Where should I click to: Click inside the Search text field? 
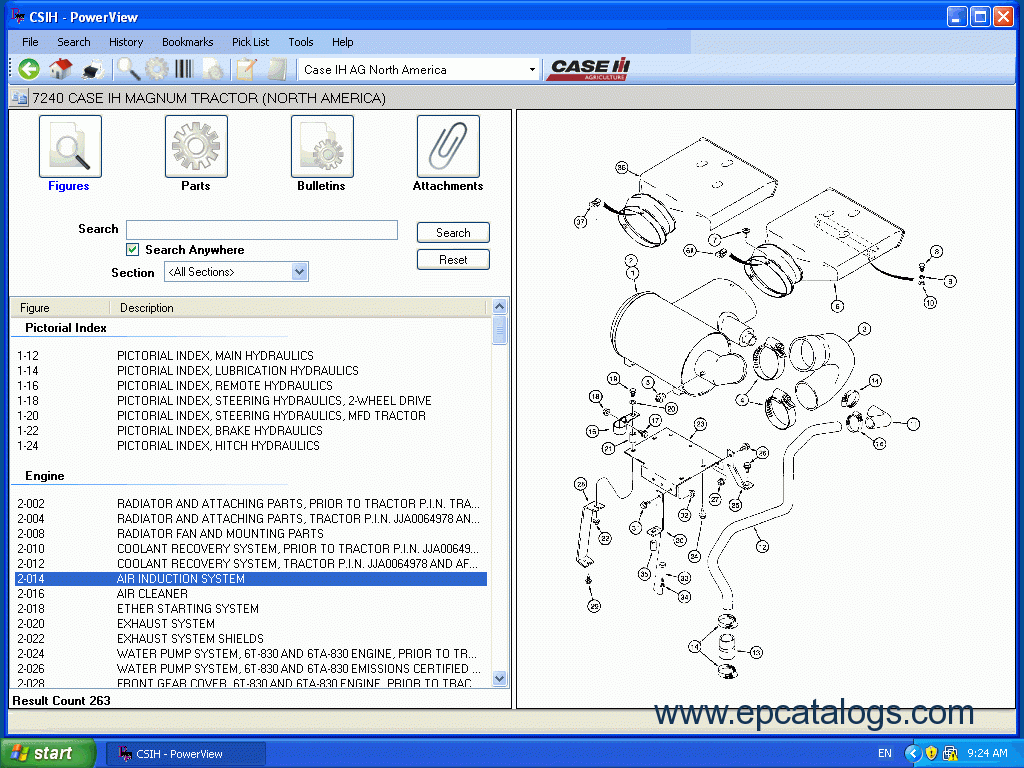[x=261, y=230]
